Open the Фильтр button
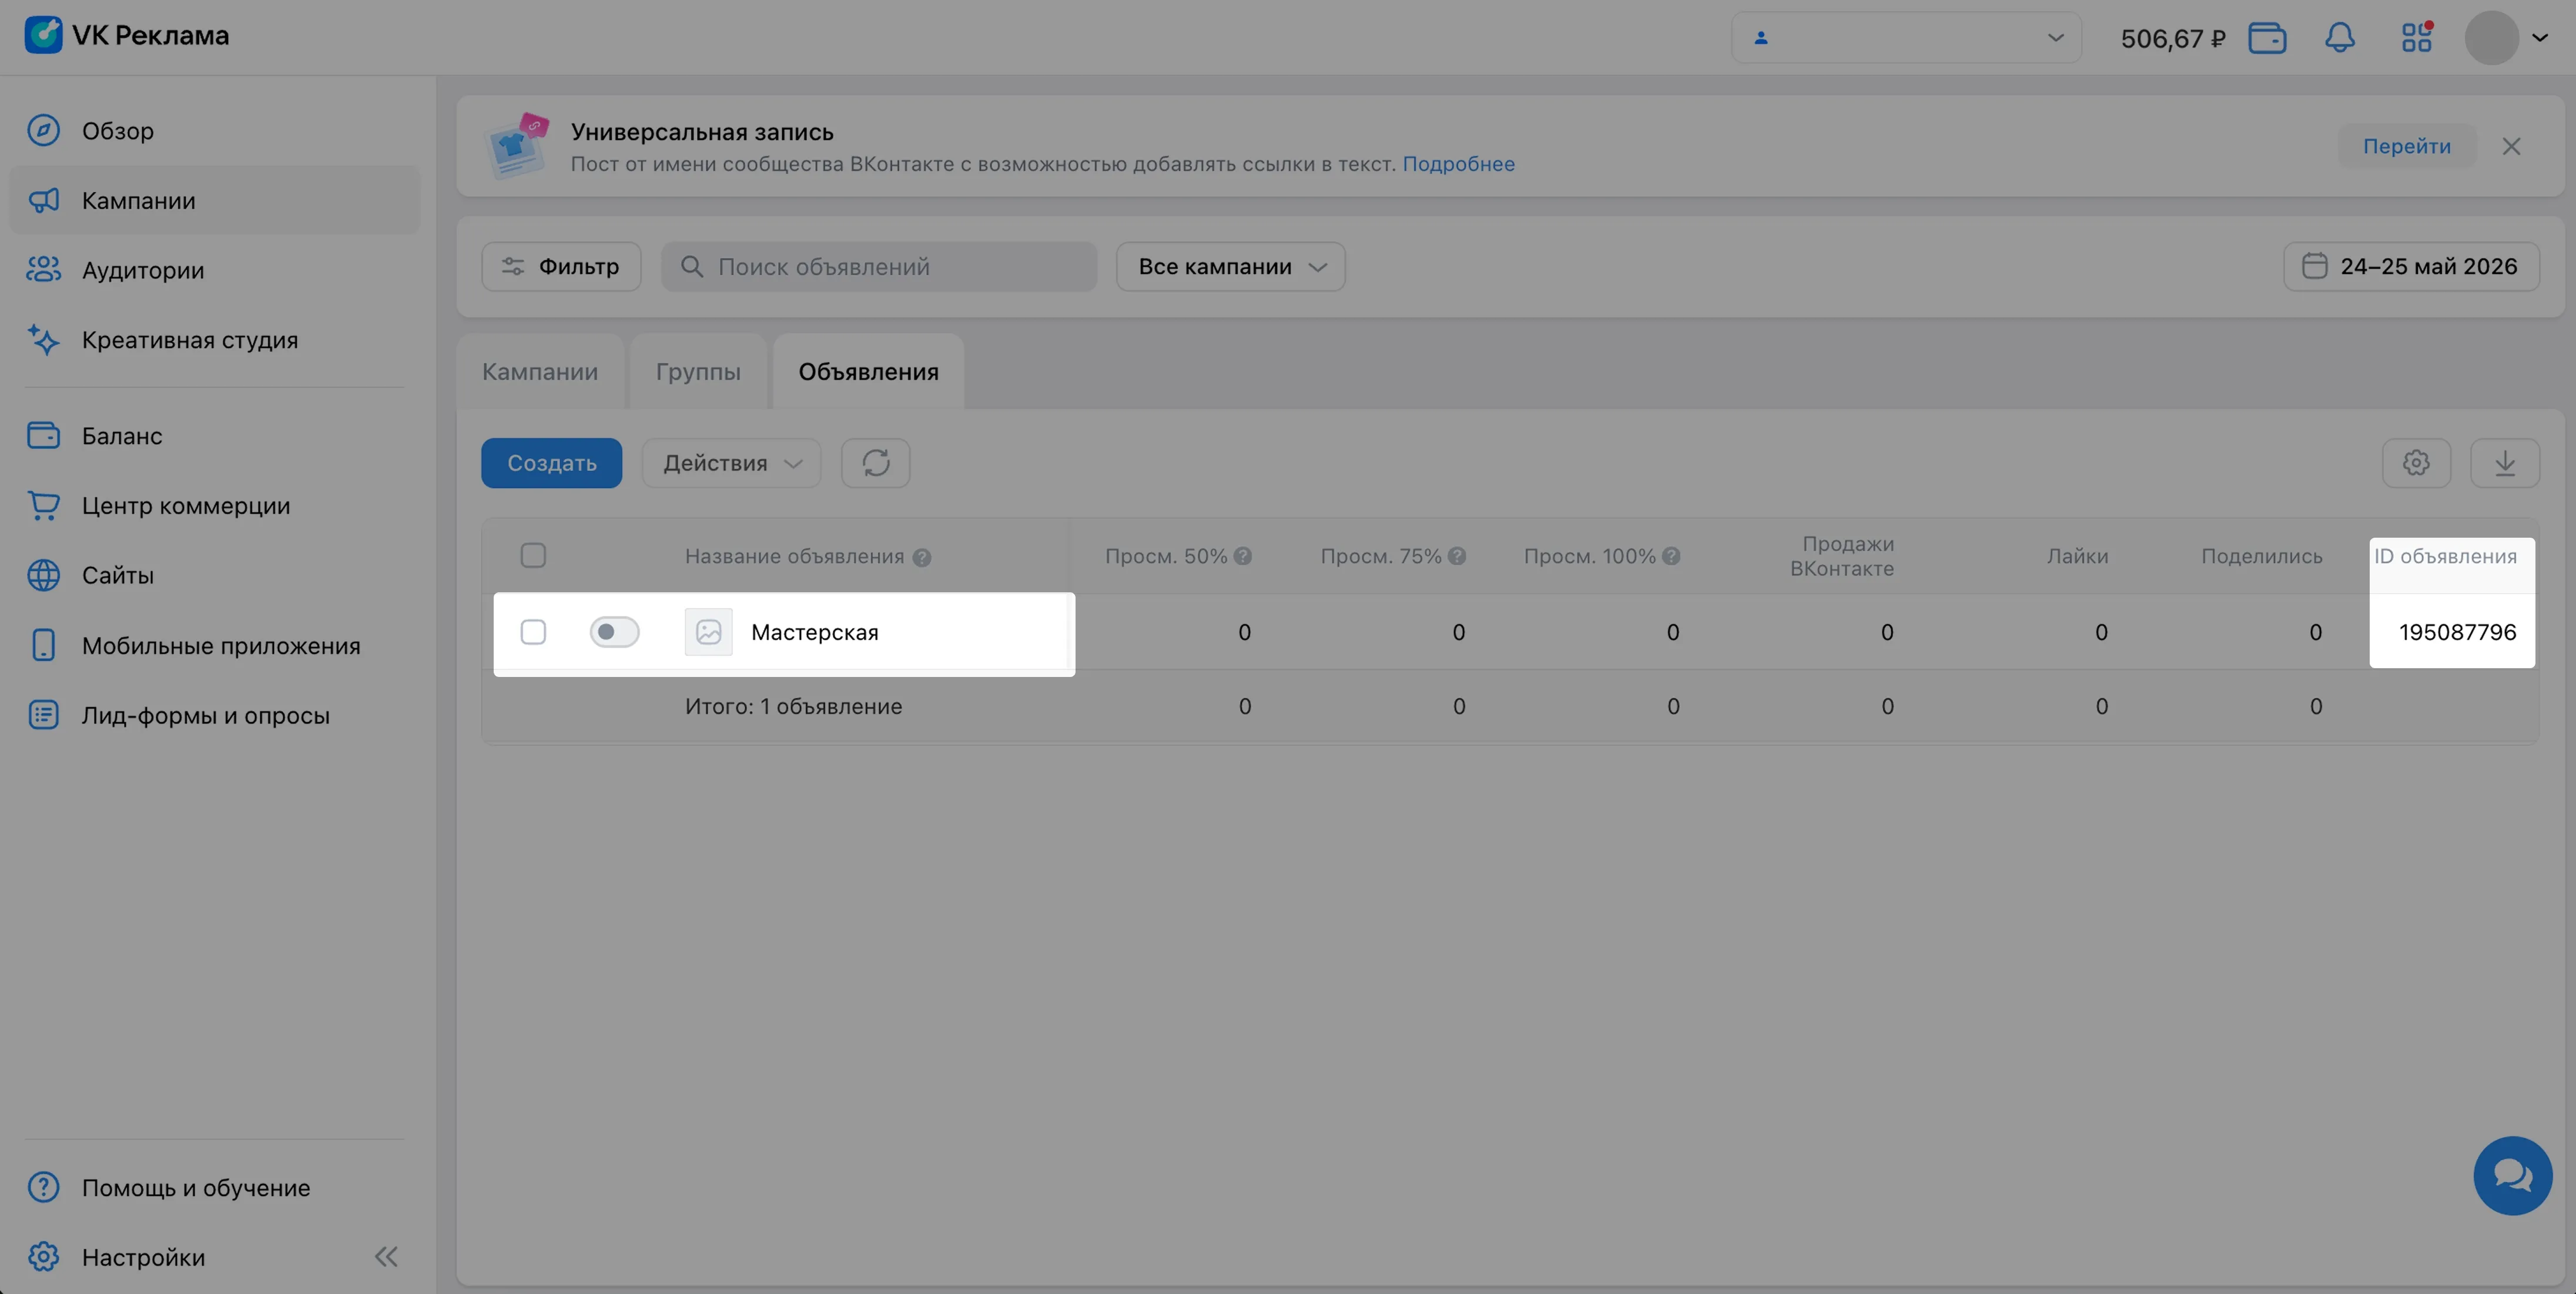 click(x=561, y=267)
